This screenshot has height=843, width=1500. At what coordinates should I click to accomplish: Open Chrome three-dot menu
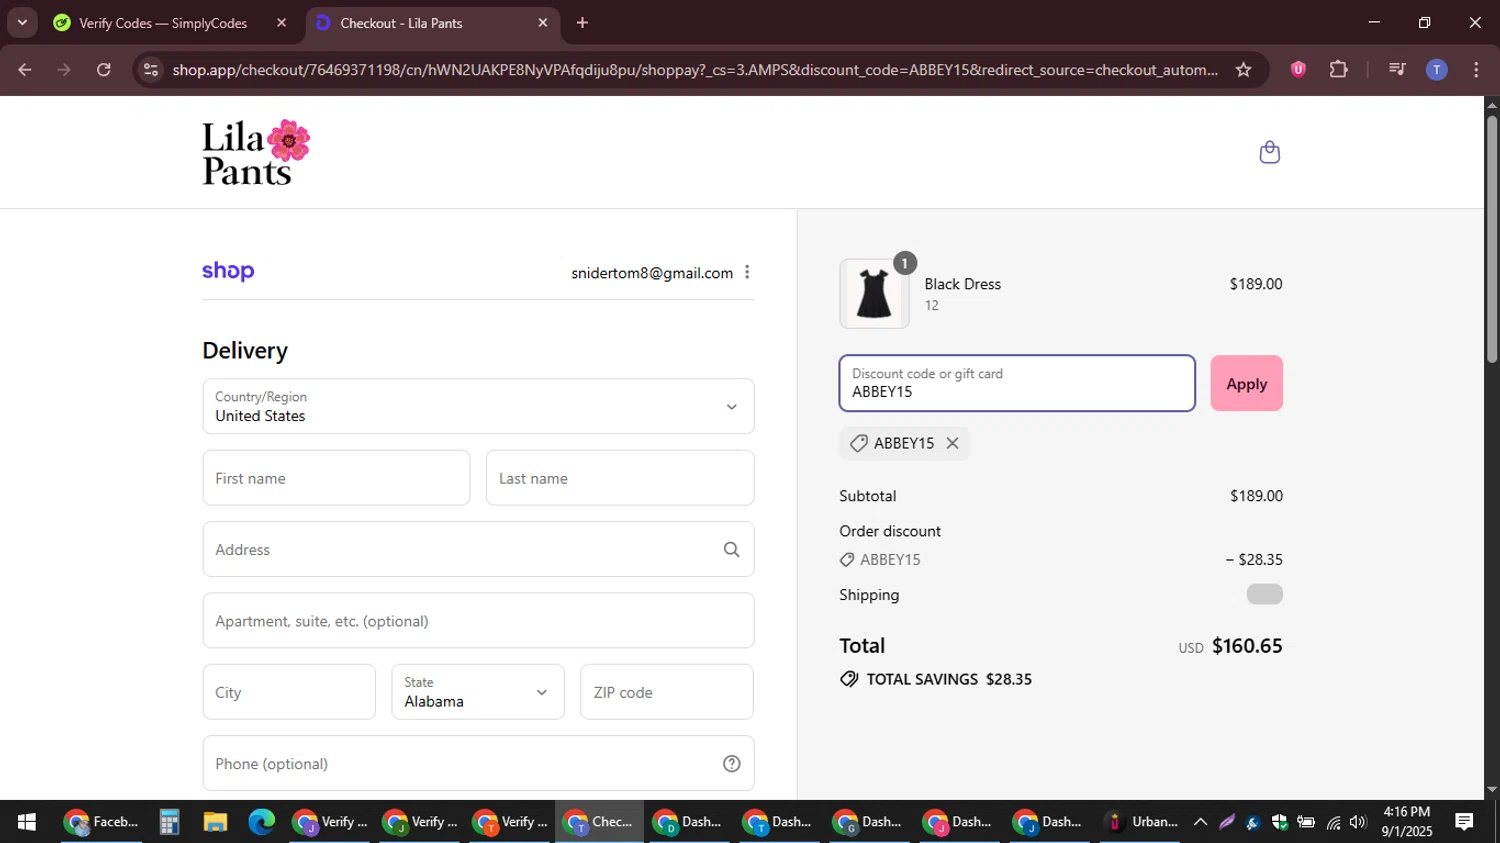pyautogui.click(x=1476, y=69)
